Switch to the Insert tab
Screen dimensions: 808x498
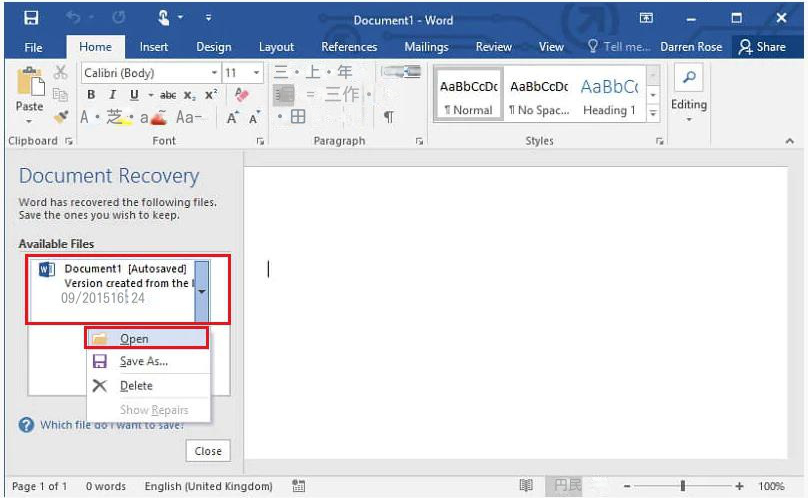point(154,47)
